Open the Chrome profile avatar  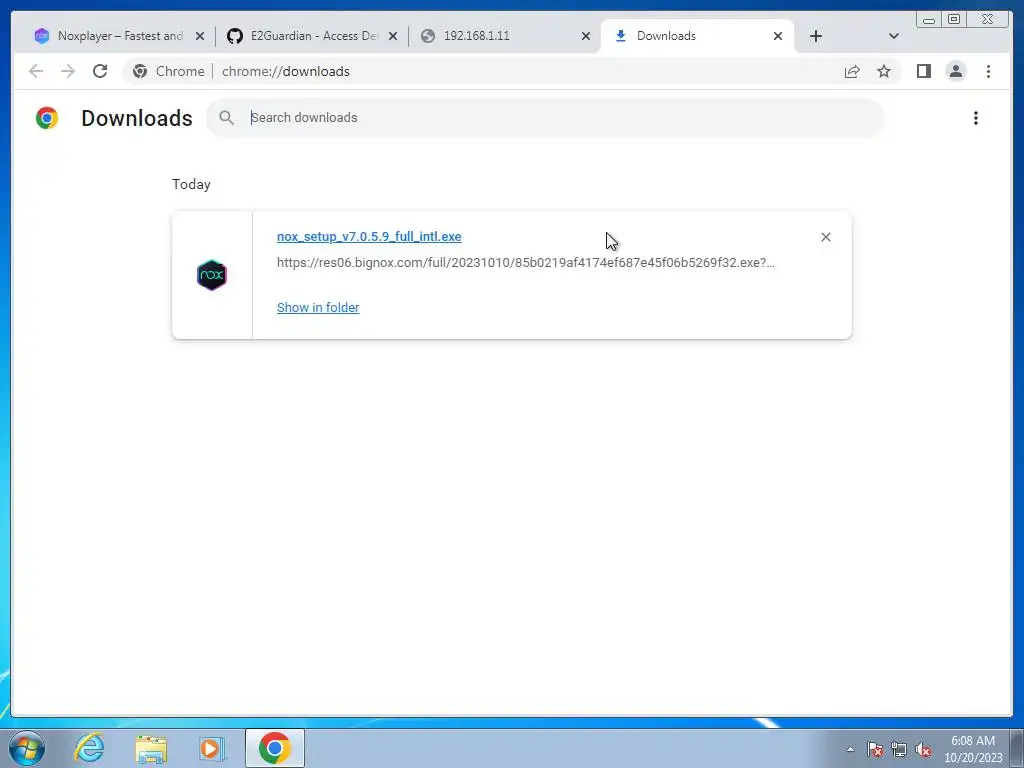pos(955,71)
